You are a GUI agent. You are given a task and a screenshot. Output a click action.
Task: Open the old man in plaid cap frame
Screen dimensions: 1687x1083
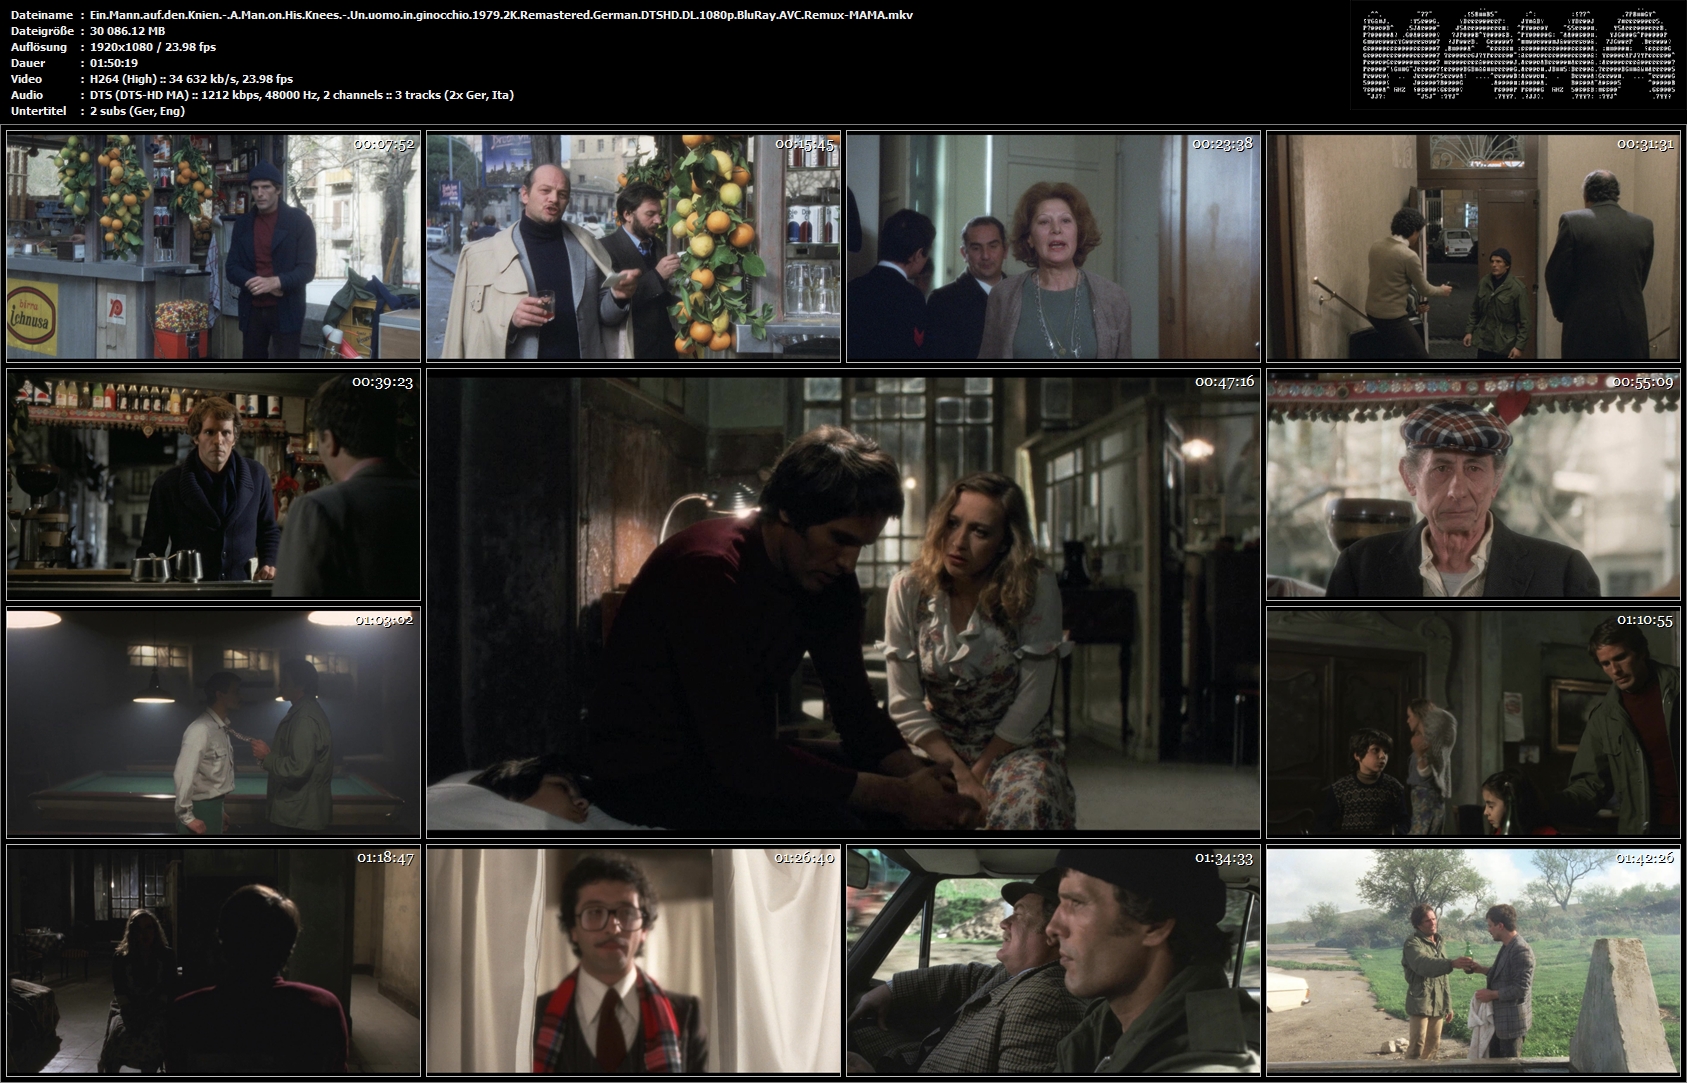[1473, 485]
